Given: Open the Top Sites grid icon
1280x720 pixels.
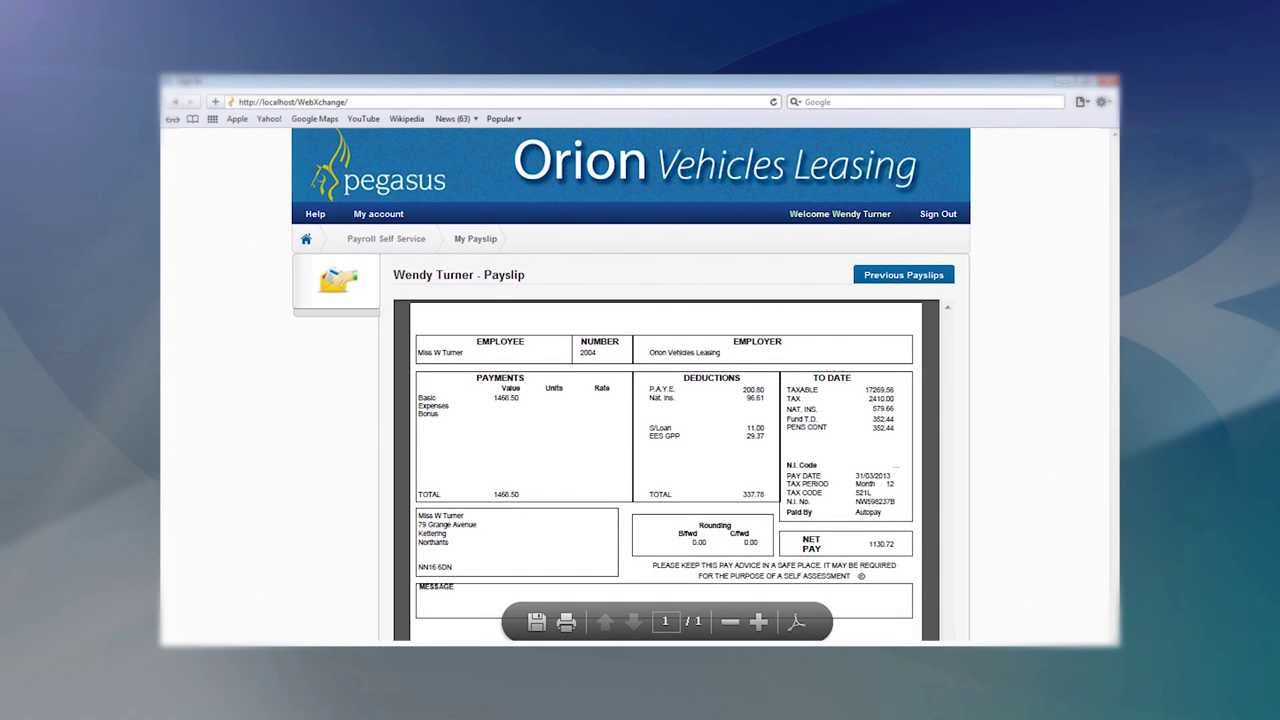Looking at the screenshot, I should pos(212,119).
